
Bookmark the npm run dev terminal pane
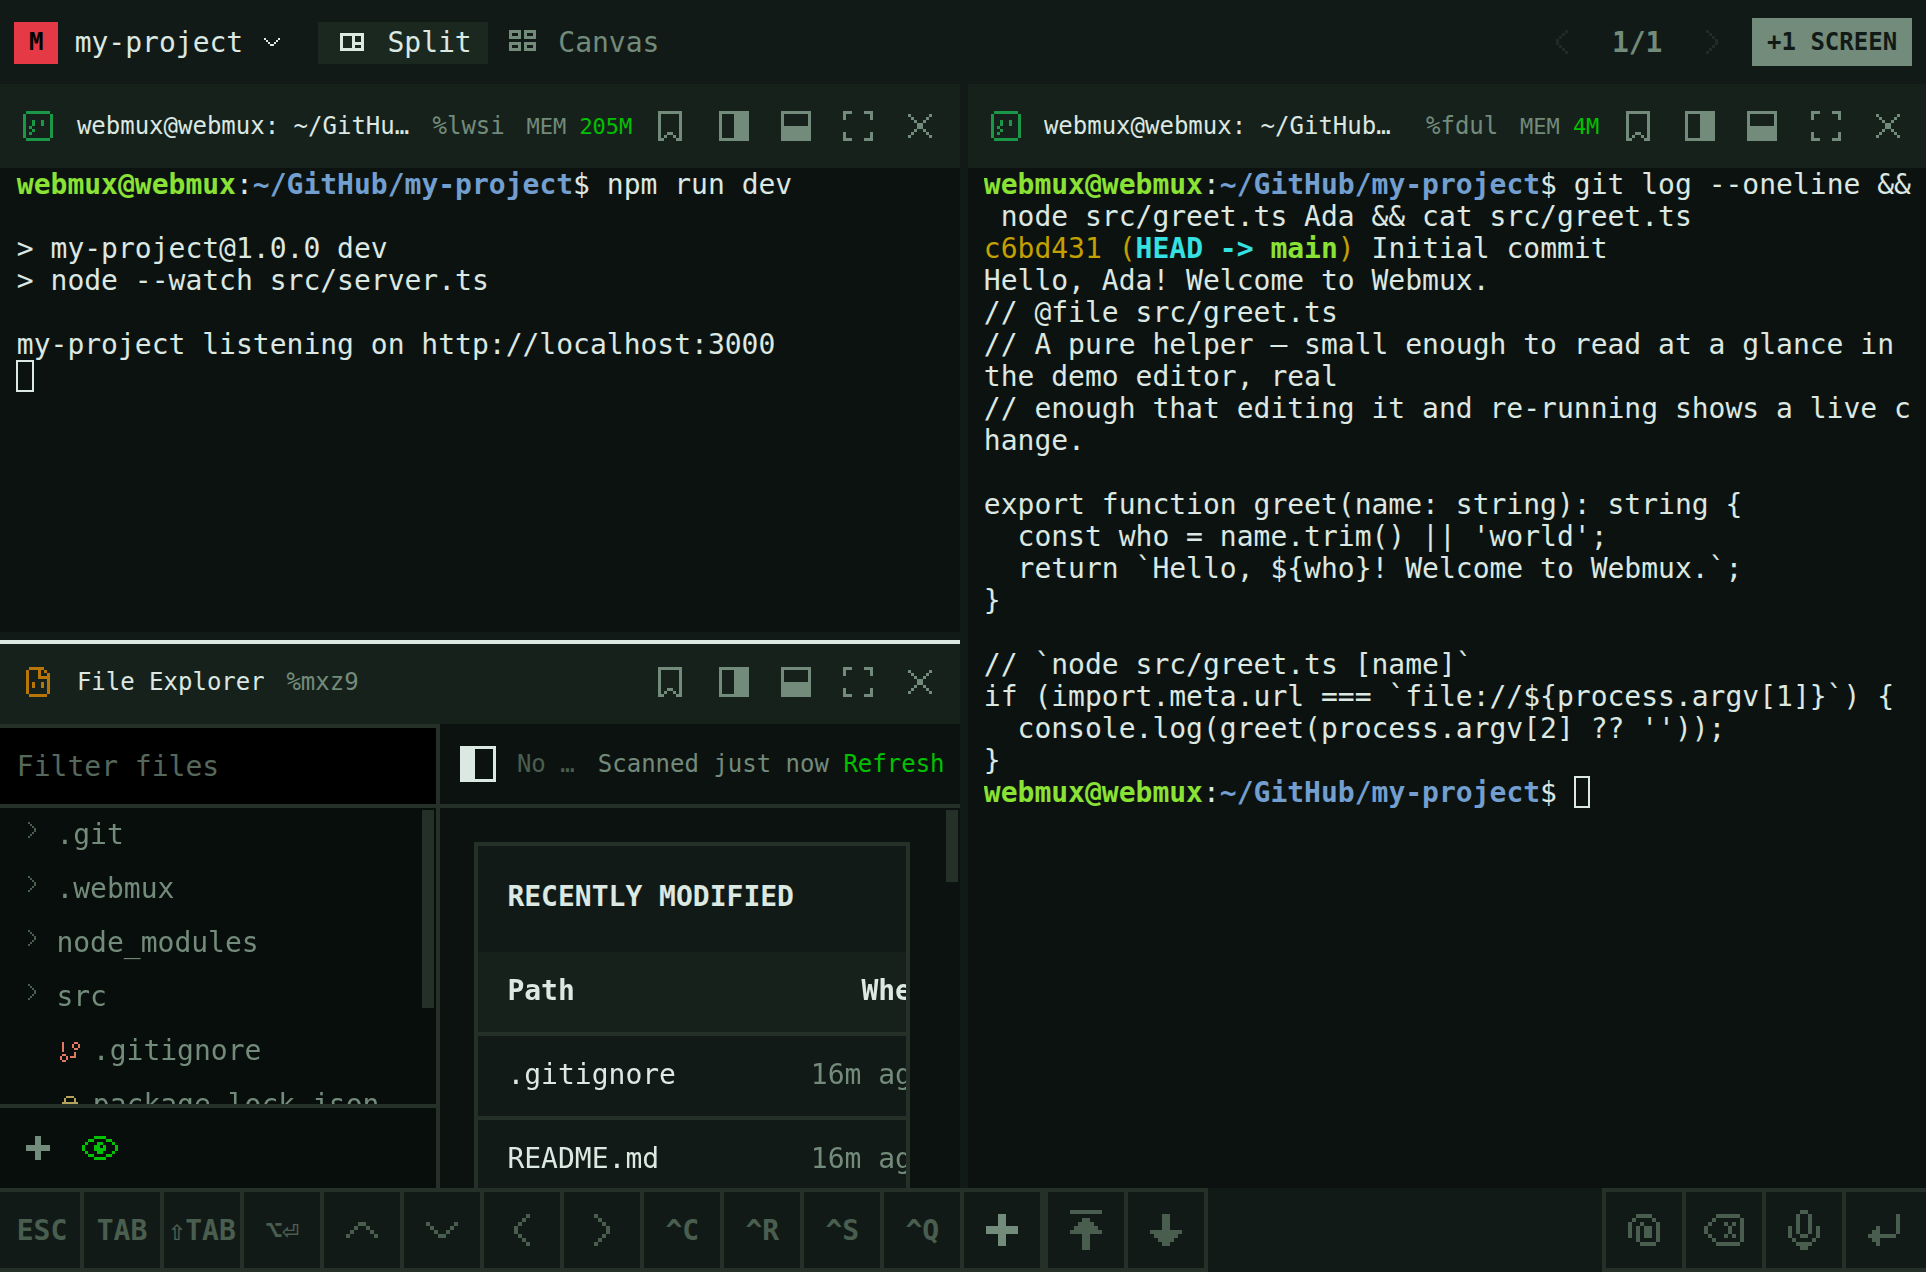tap(670, 126)
